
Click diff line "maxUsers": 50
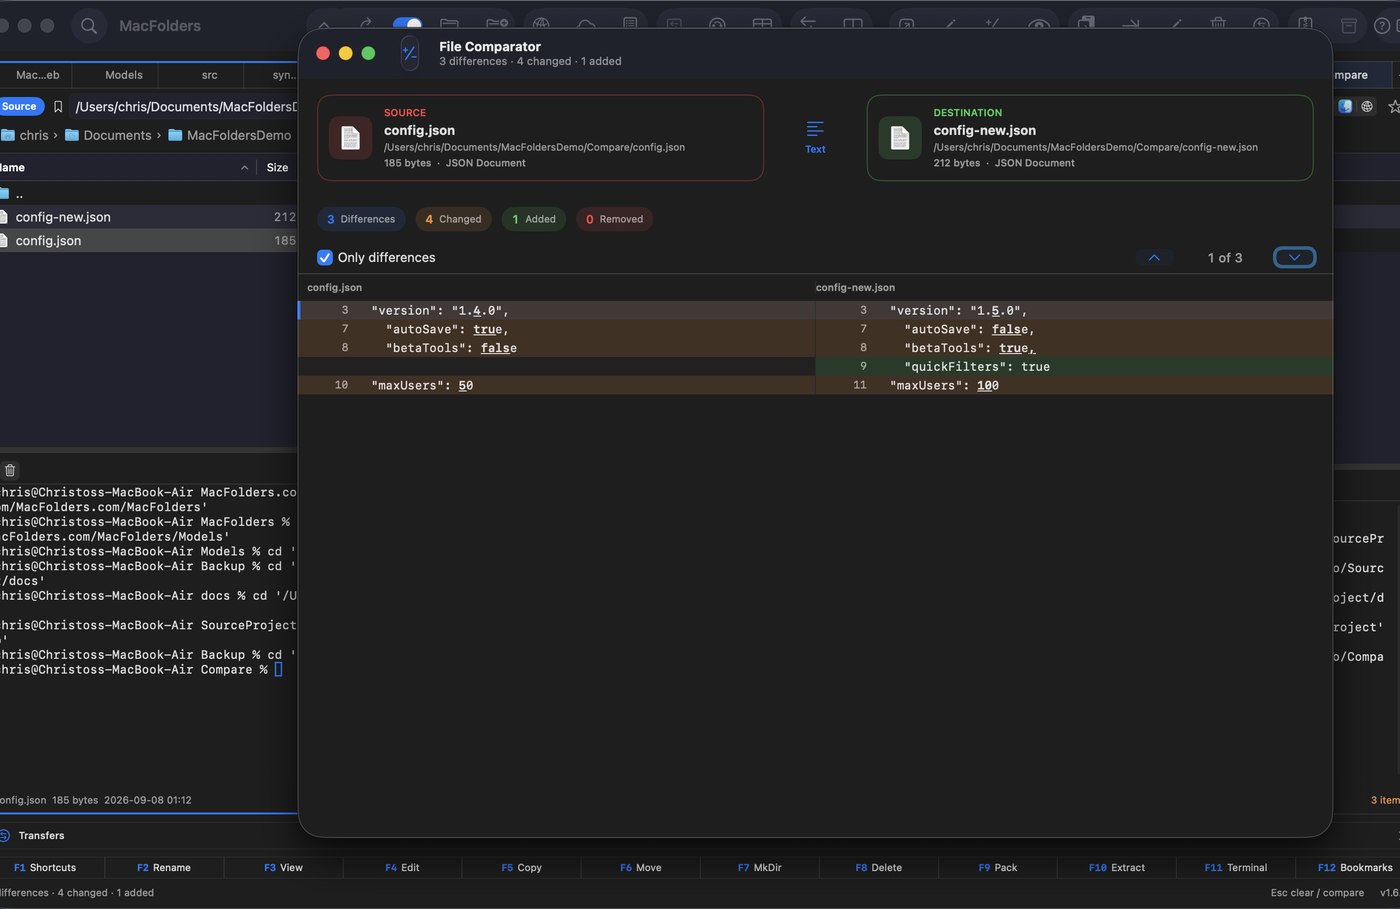(556, 385)
